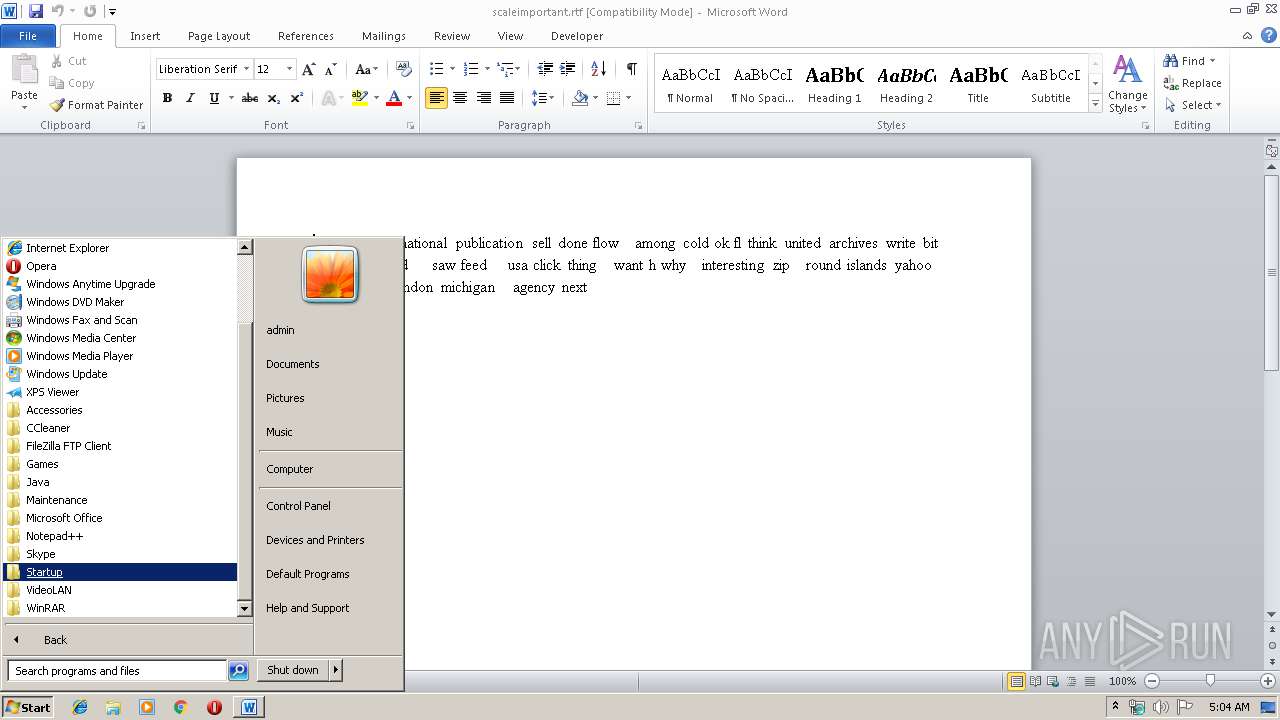Click the Windows Explorer taskbar icon
Screen dimensions: 1280x720
pos(113,707)
